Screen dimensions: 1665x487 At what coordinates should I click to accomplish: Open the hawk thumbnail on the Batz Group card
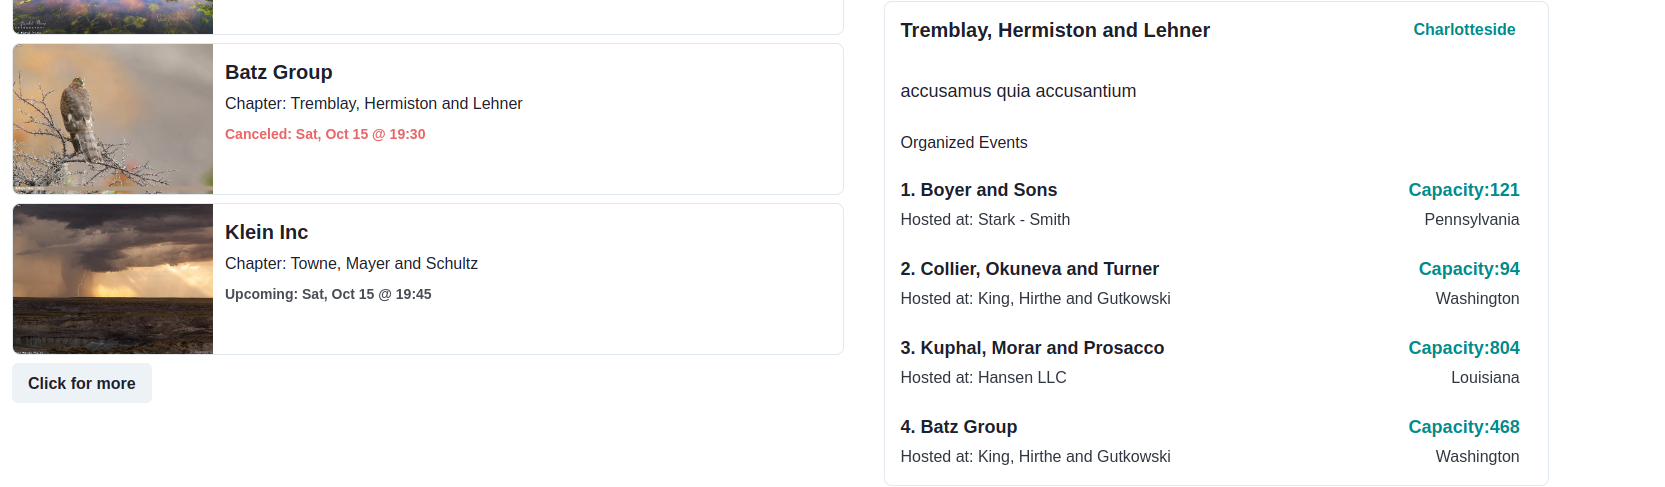(113, 119)
